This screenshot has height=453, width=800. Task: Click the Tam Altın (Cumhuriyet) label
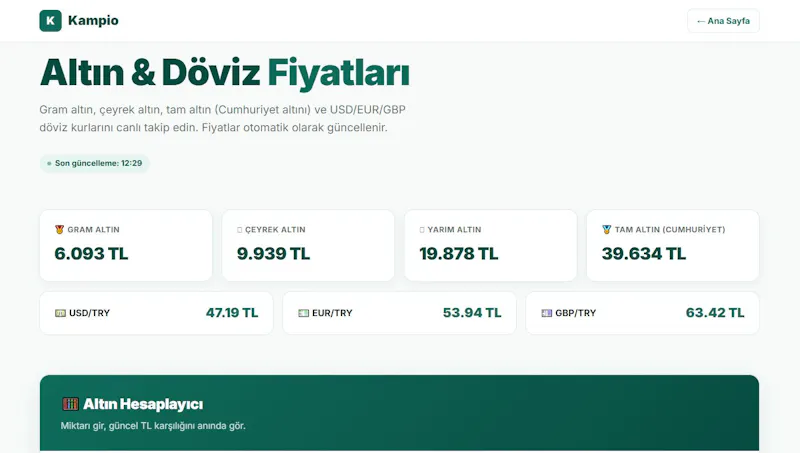point(670,230)
